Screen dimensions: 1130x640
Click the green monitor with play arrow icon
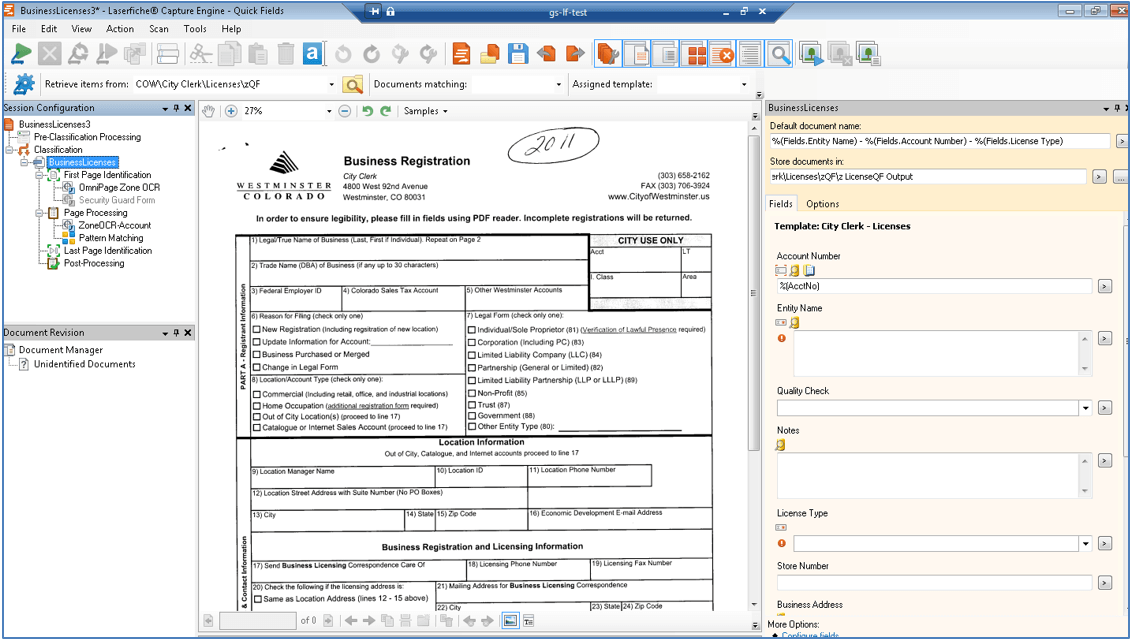click(x=811, y=55)
